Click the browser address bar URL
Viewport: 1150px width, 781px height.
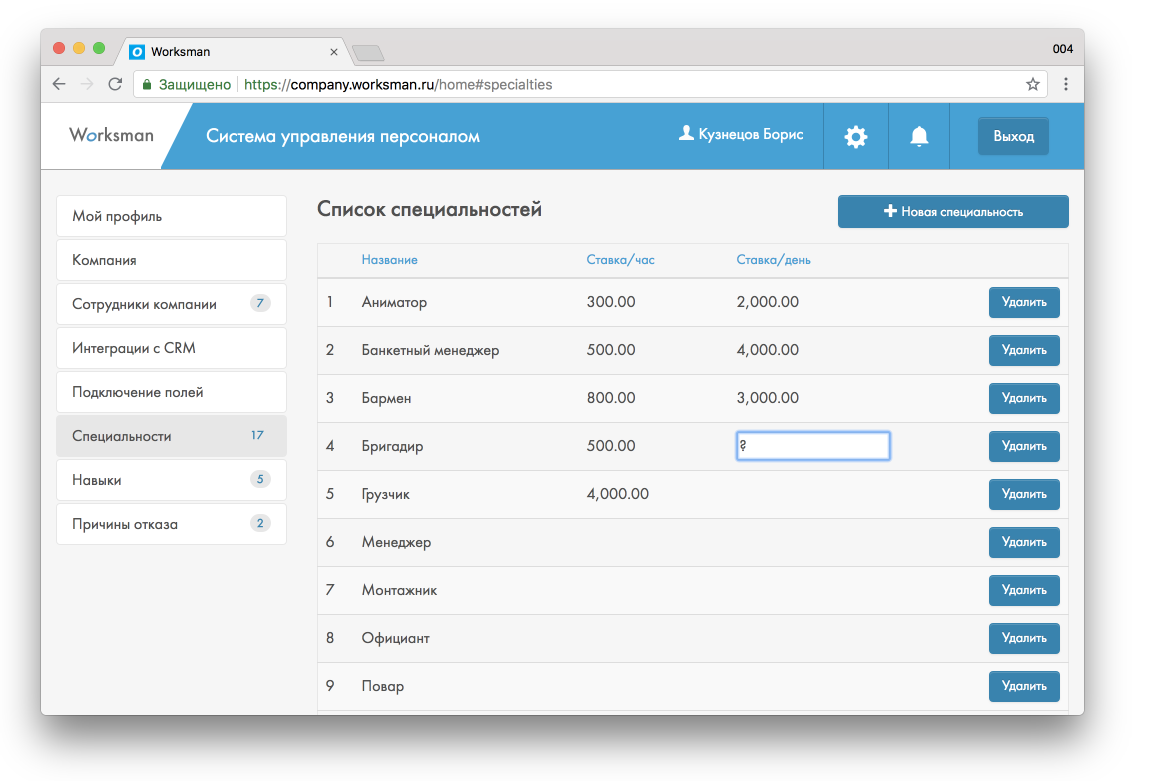click(398, 84)
